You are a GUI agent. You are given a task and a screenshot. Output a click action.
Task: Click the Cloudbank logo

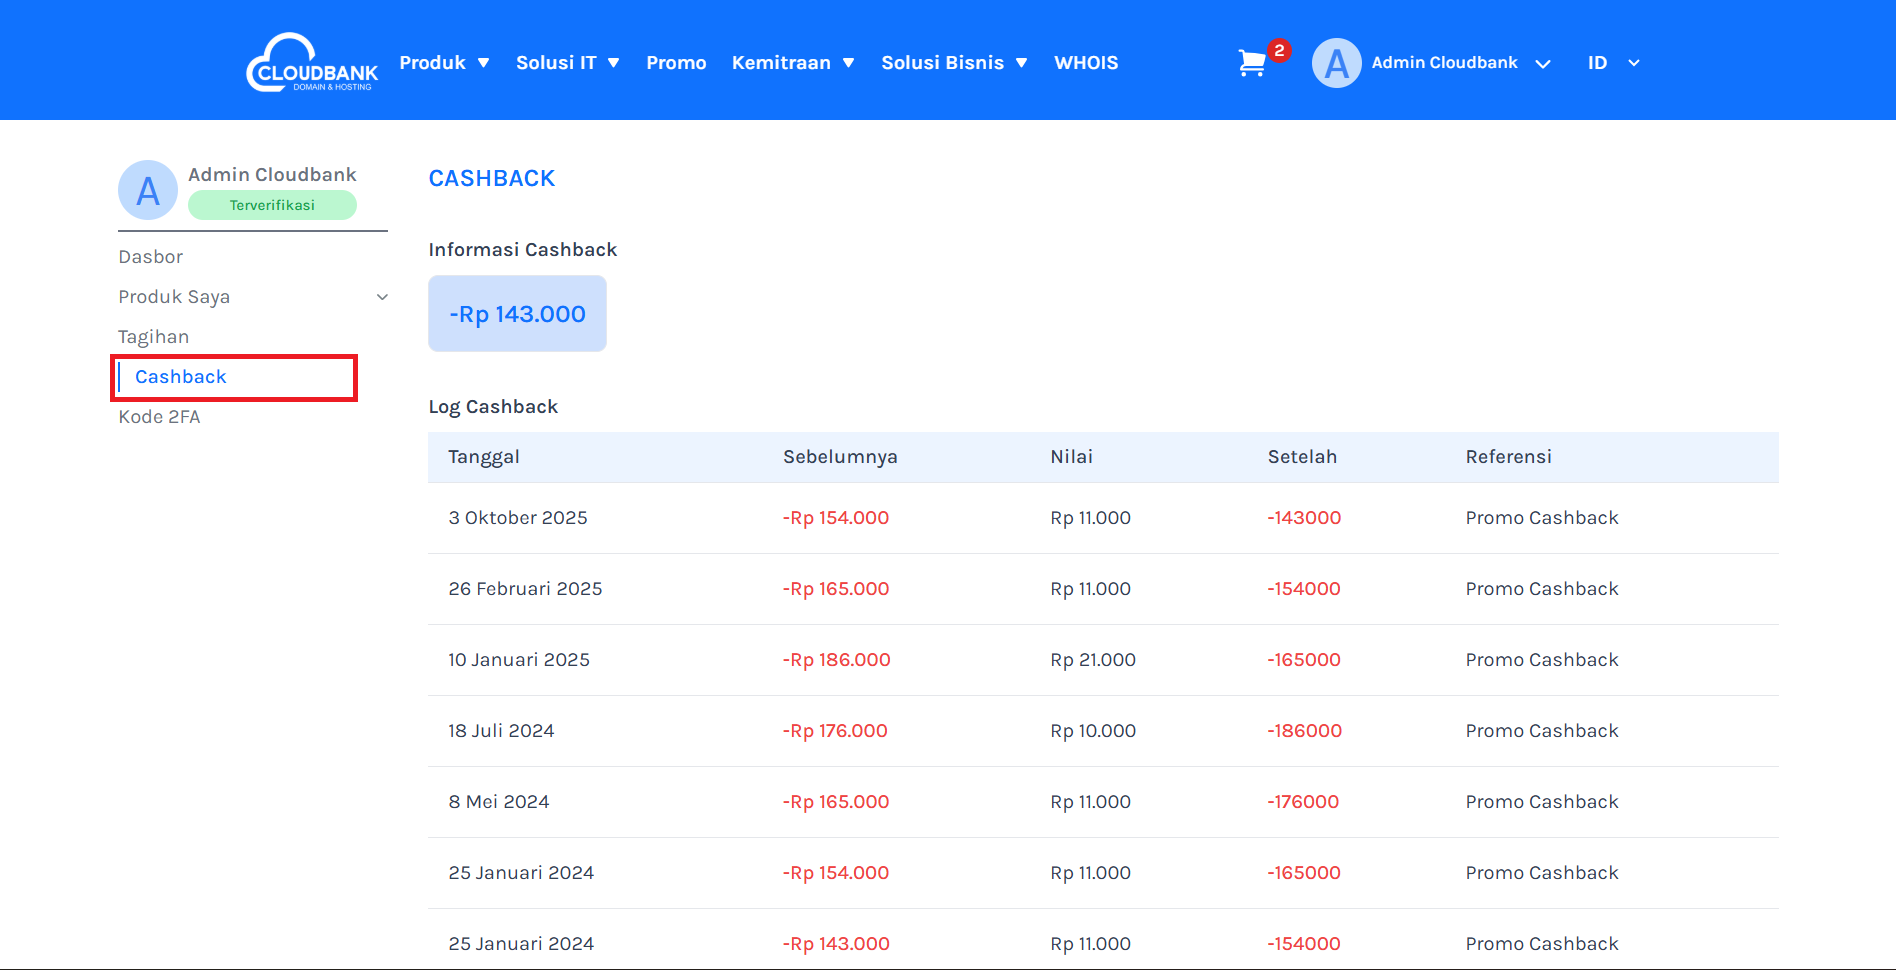click(312, 63)
